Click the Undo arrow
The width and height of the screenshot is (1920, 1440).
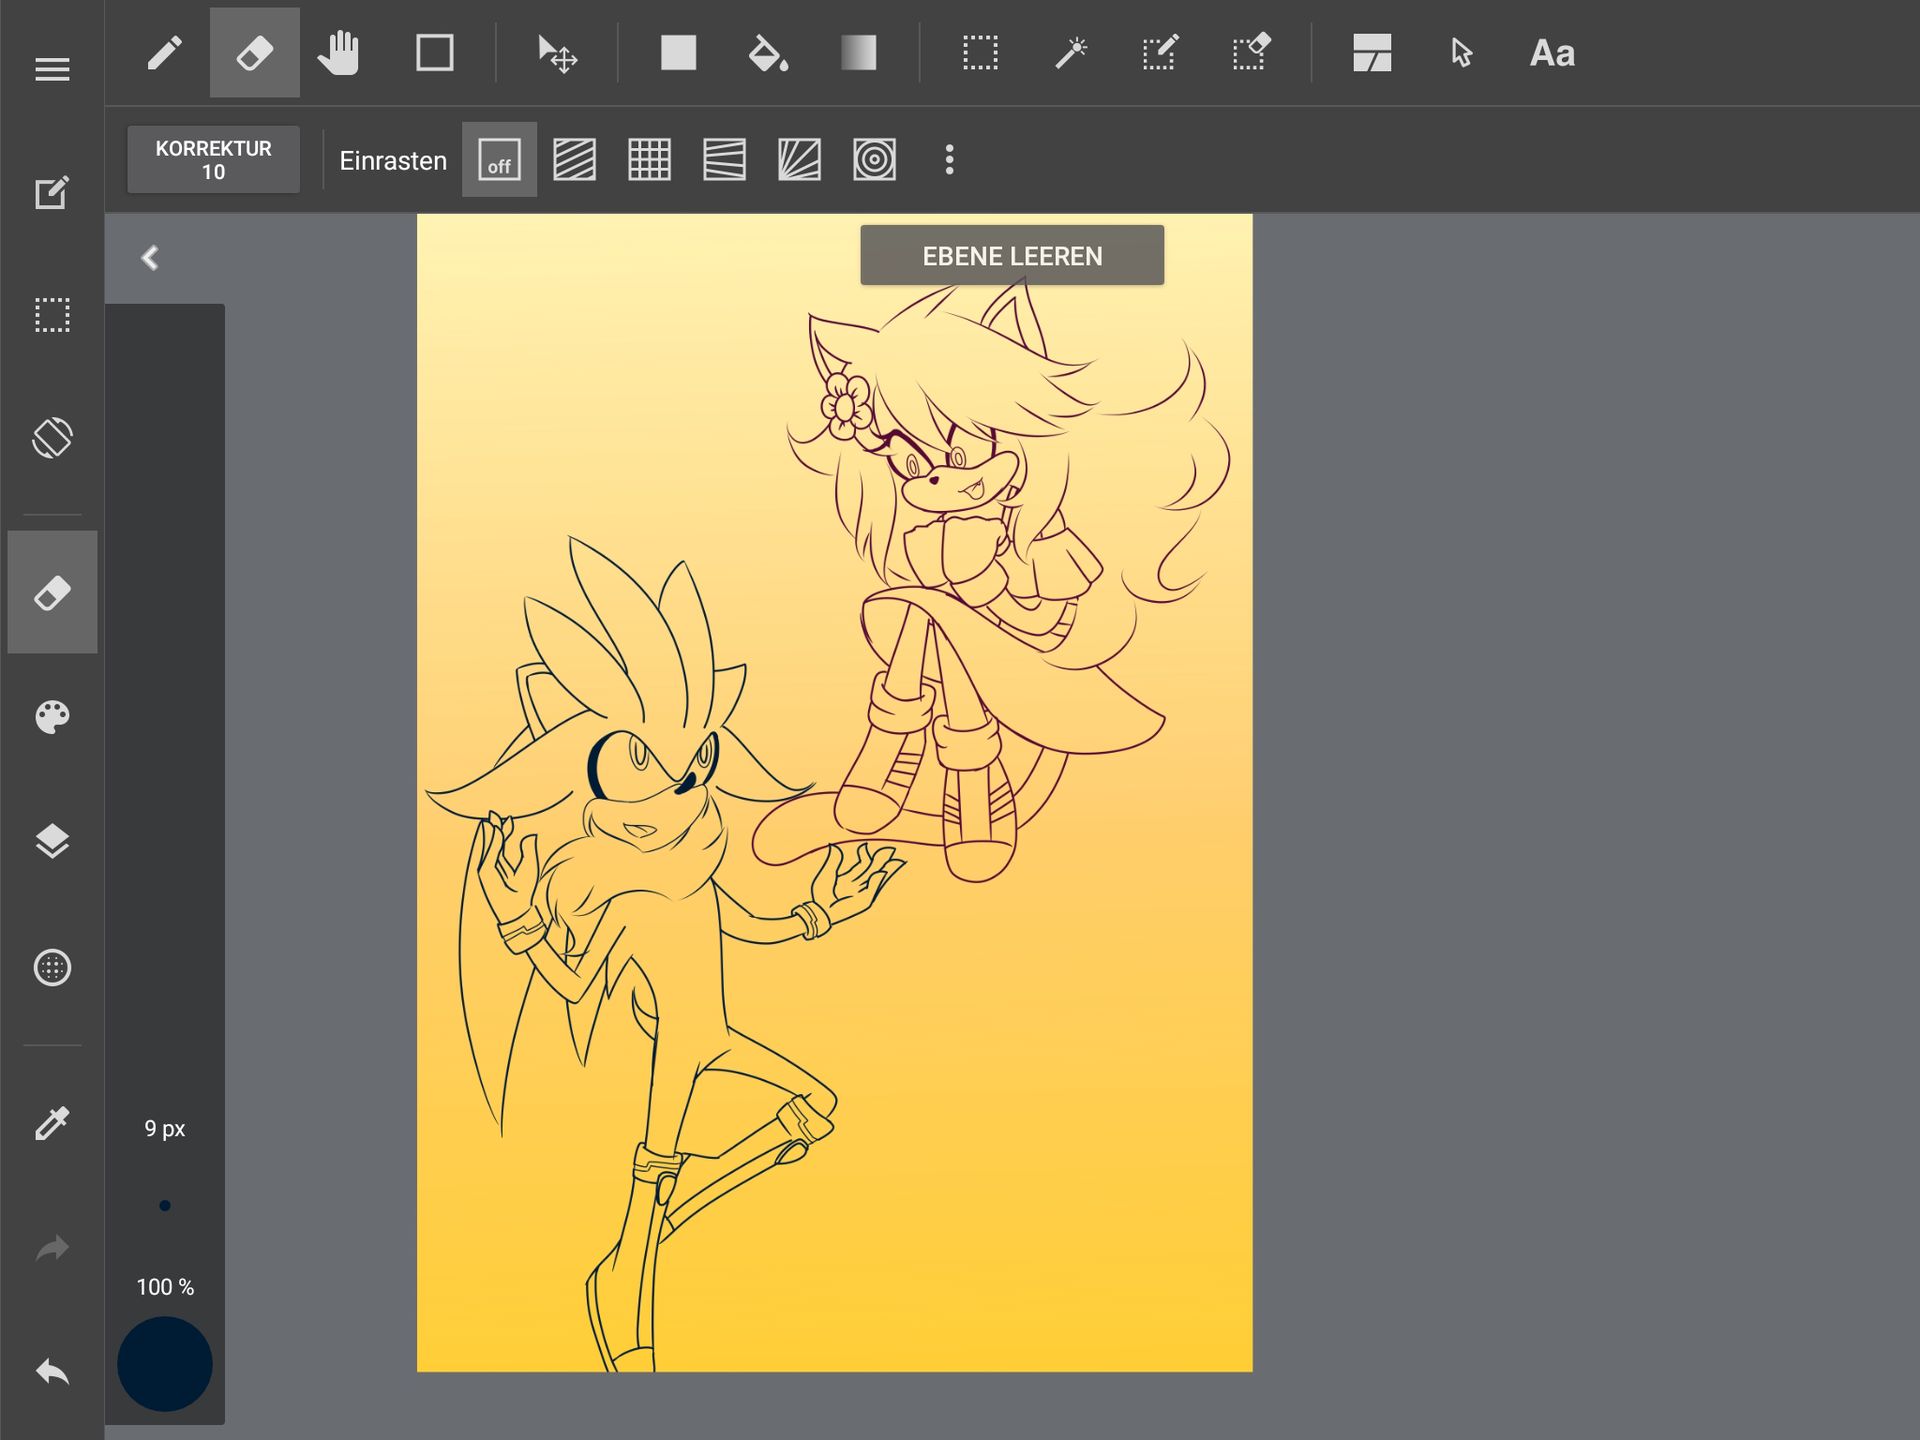pyautogui.click(x=52, y=1372)
